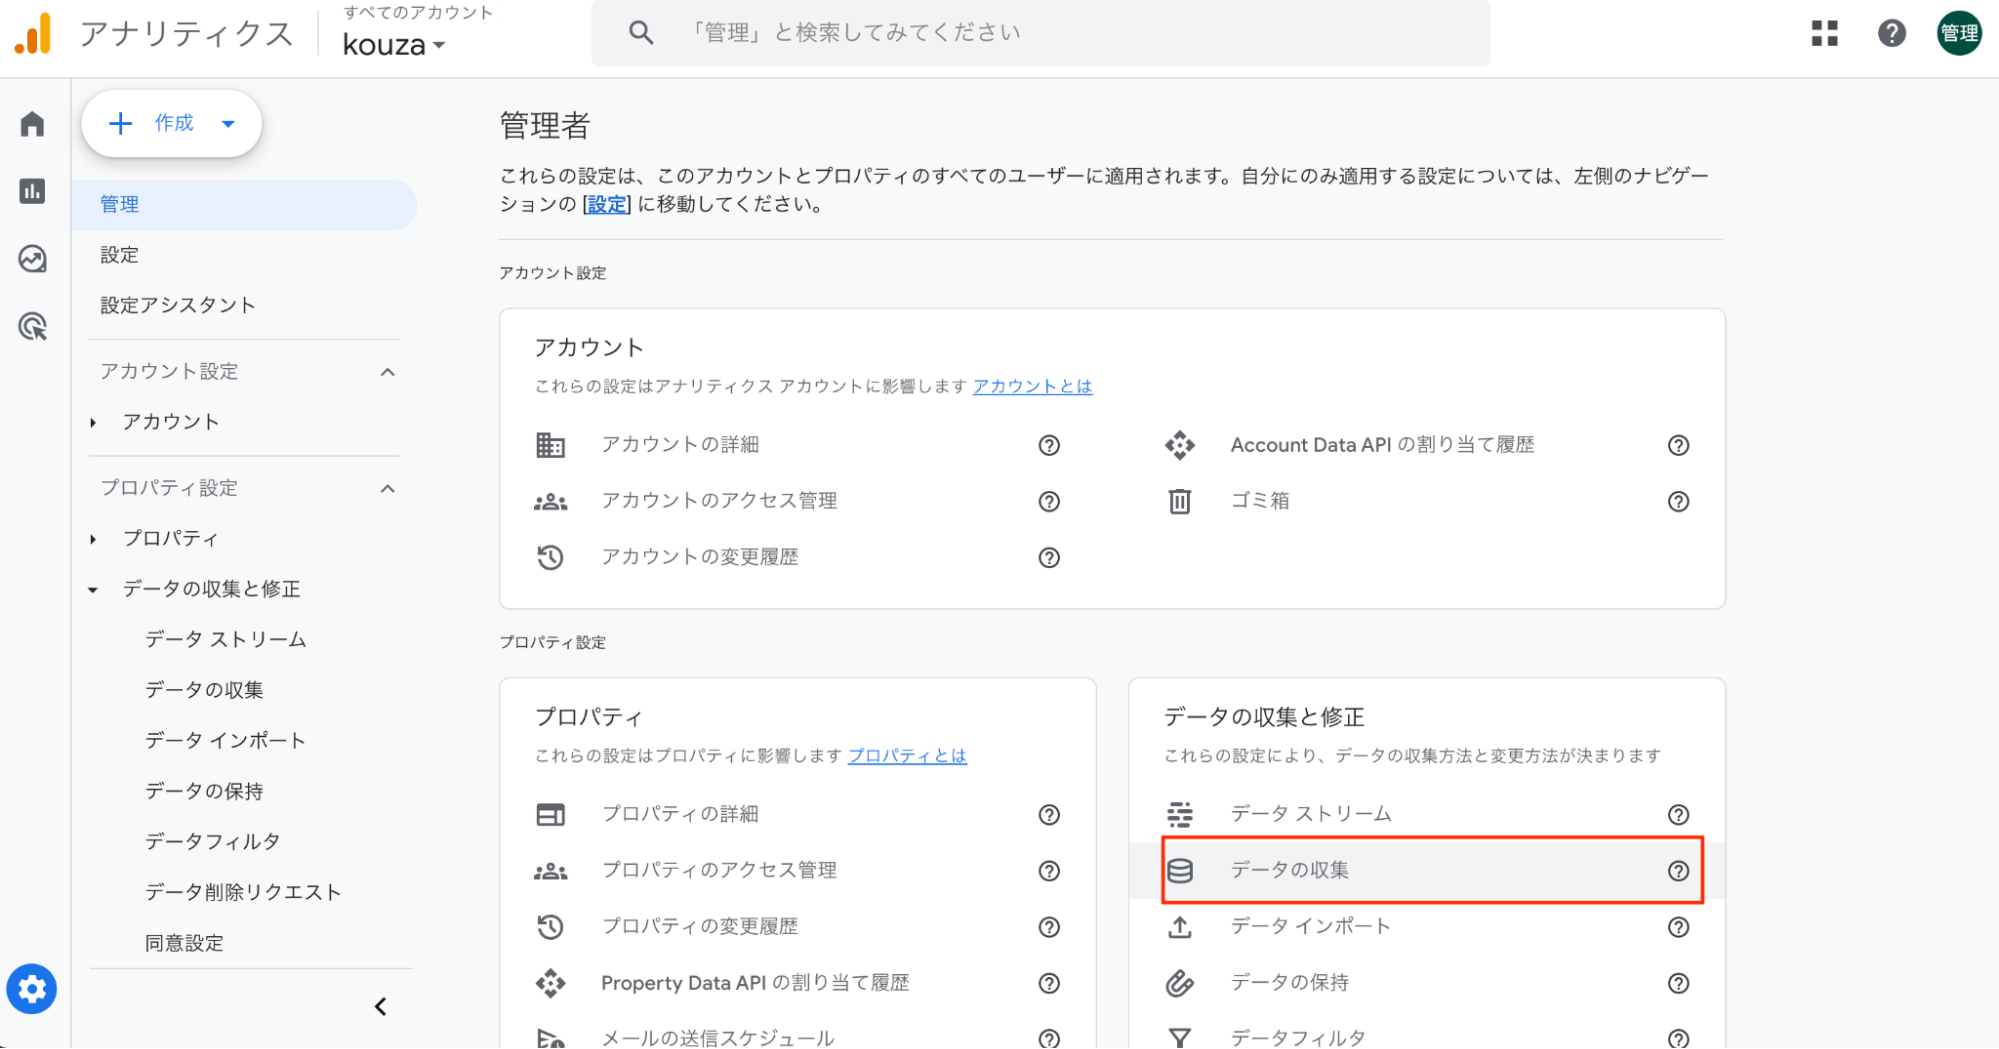Image resolution: width=1999 pixels, height=1049 pixels.
Task: Open the Home icon in left navigation
Action: 32,123
